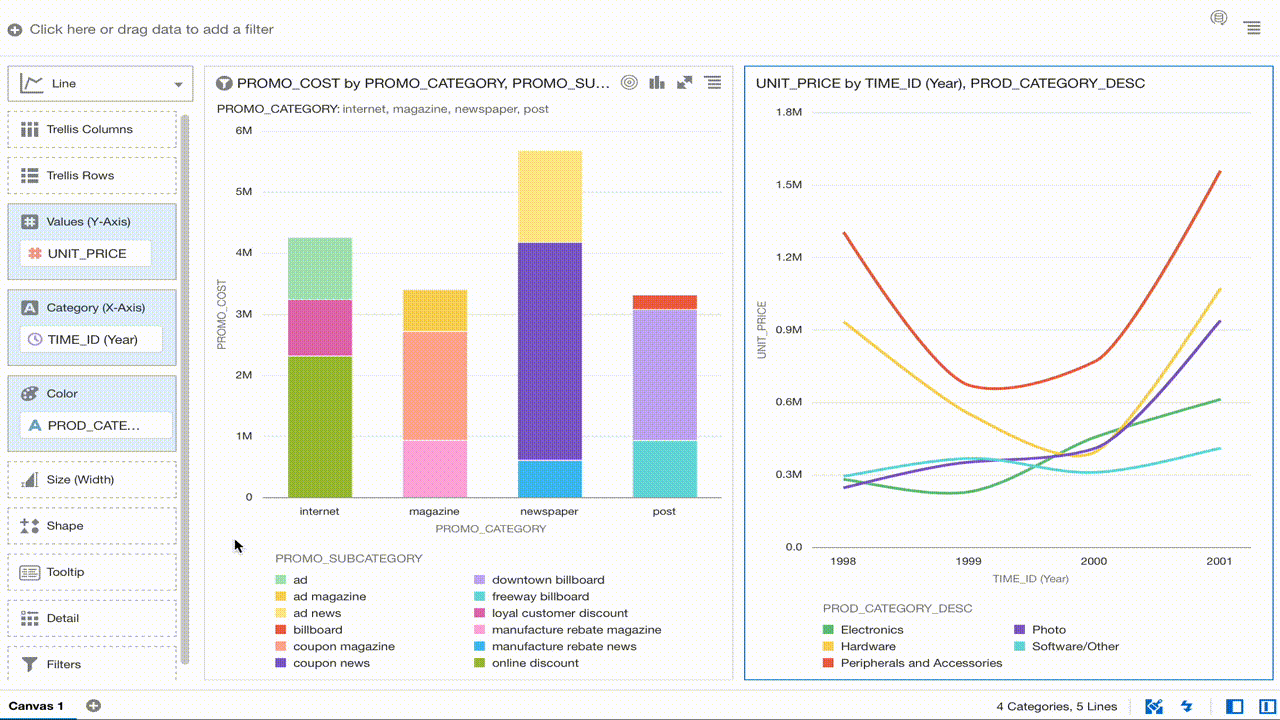Click the Hardware legend swatch

(828, 647)
